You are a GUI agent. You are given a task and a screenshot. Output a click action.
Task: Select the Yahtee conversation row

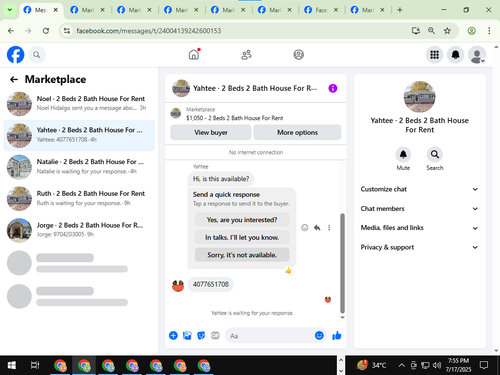click(79, 135)
